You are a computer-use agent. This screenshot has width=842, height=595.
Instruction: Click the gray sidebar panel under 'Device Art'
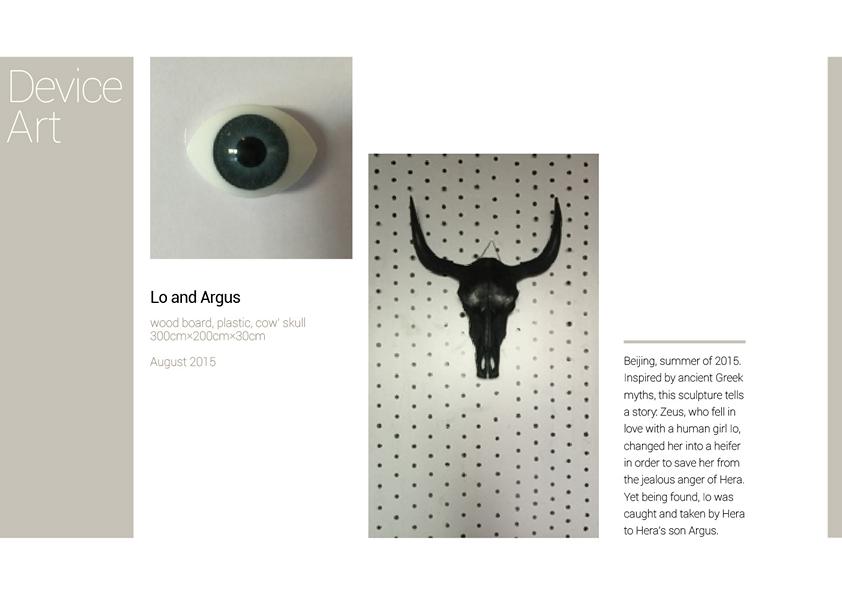(67, 344)
